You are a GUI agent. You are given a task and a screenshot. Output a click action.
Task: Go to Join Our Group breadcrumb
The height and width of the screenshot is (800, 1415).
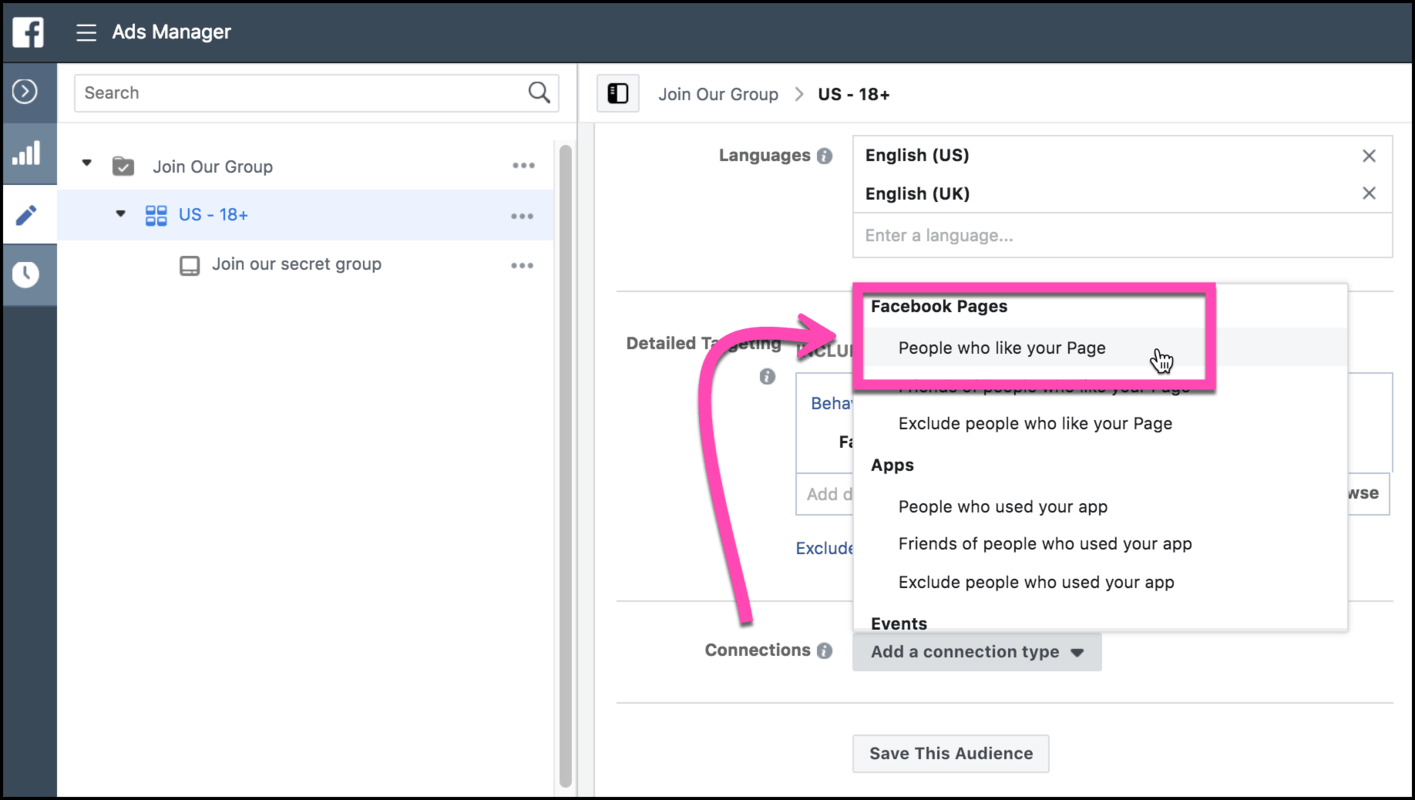pos(718,94)
